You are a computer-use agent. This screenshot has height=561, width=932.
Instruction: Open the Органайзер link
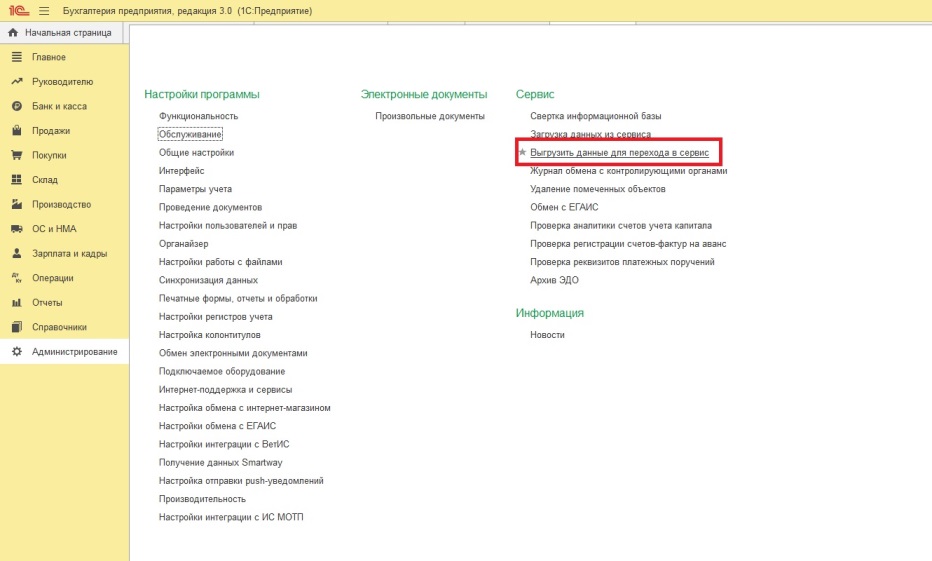[x=184, y=244]
